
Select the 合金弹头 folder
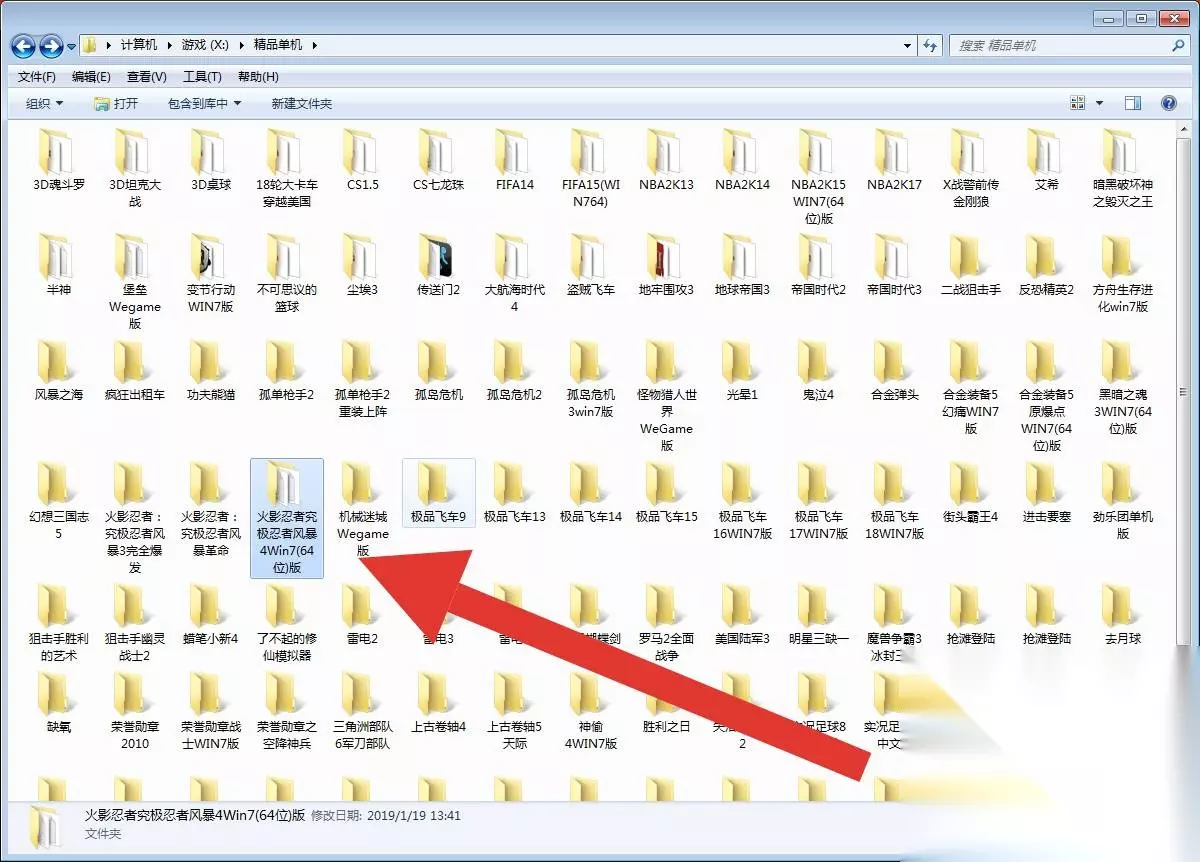(895, 370)
